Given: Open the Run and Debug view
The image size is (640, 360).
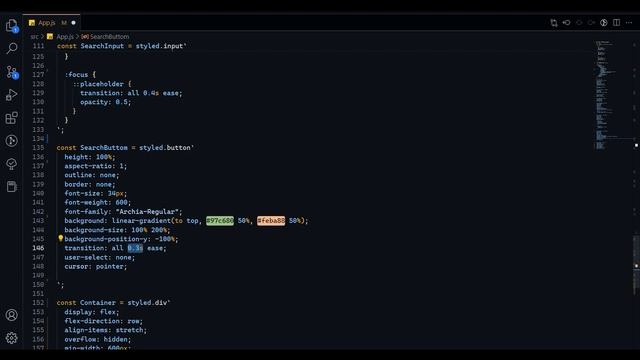Looking at the screenshot, I should click(11, 95).
